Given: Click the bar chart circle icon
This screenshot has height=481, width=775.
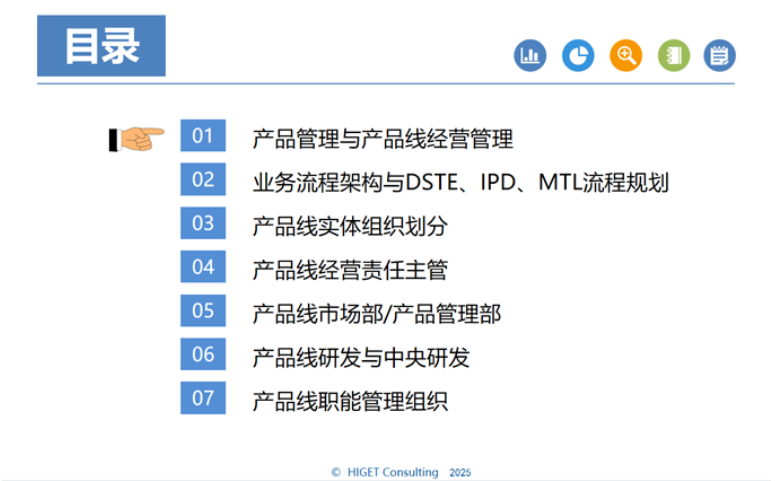Looking at the screenshot, I should 530,55.
